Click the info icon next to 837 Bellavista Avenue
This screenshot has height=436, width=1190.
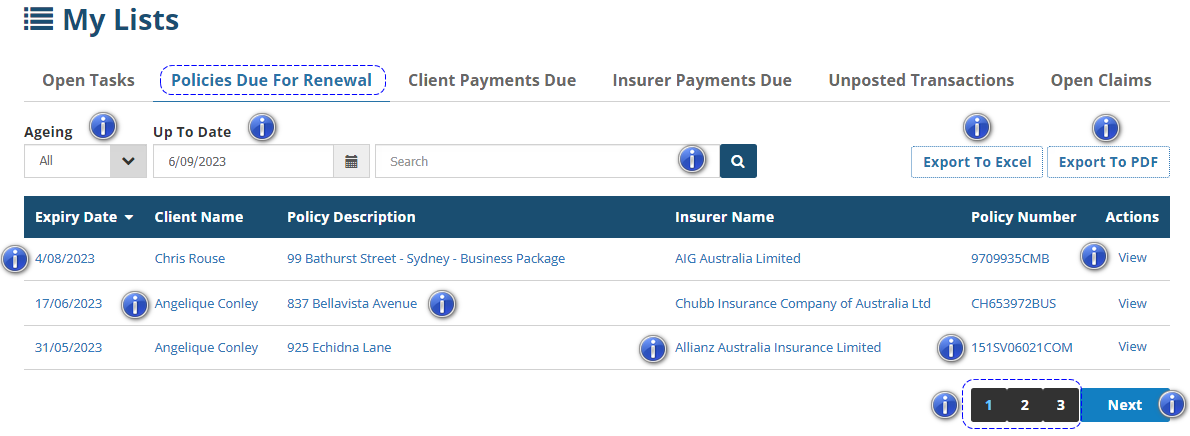pos(442,304)
